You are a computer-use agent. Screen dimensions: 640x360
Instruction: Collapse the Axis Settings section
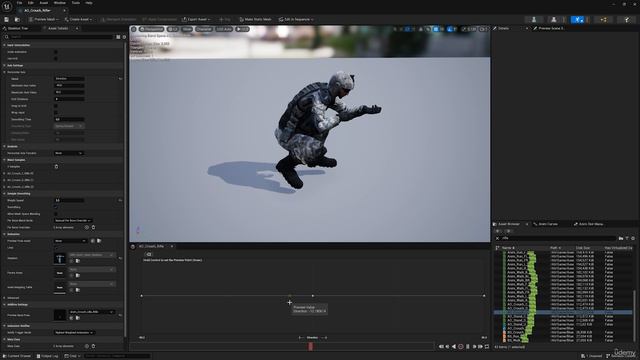click(x=4, y=65)
